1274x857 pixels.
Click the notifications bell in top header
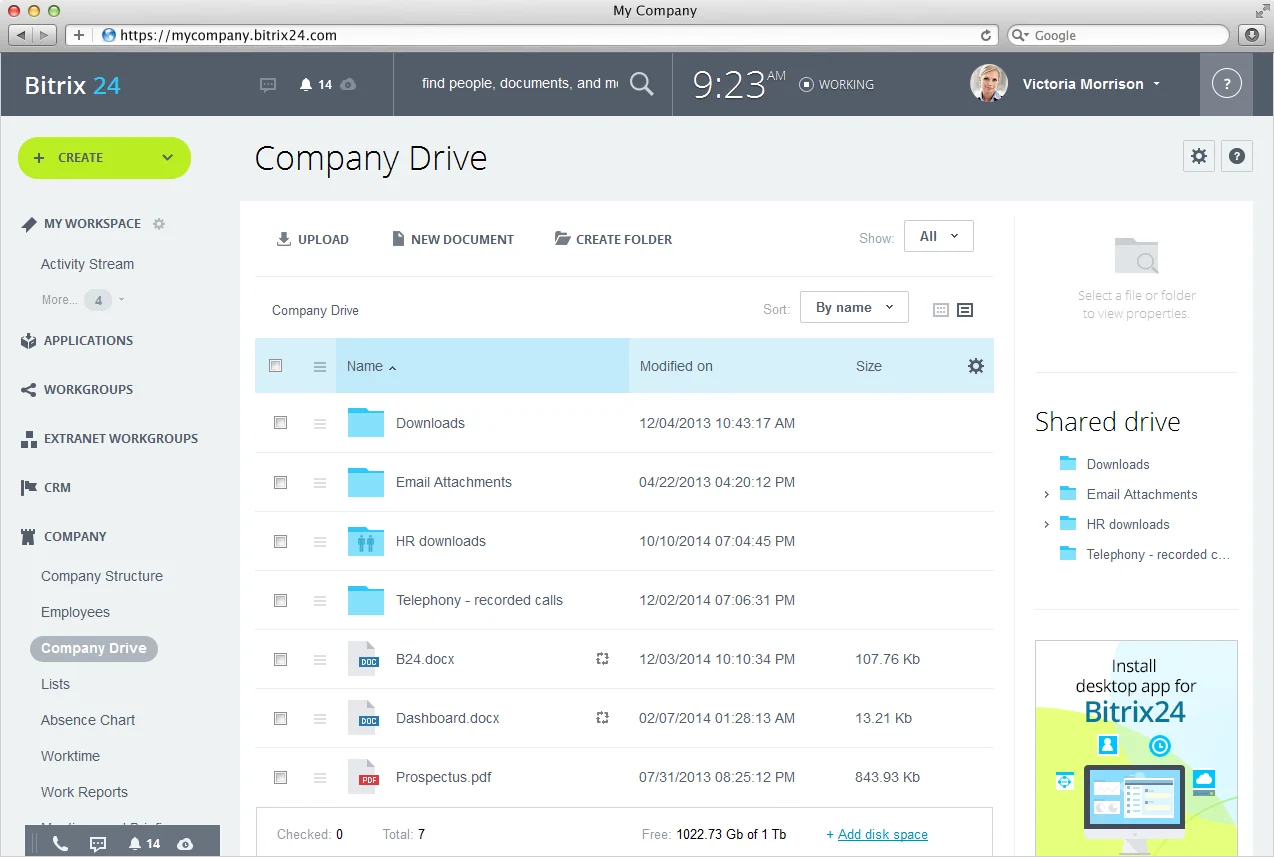tap(306, 85)
